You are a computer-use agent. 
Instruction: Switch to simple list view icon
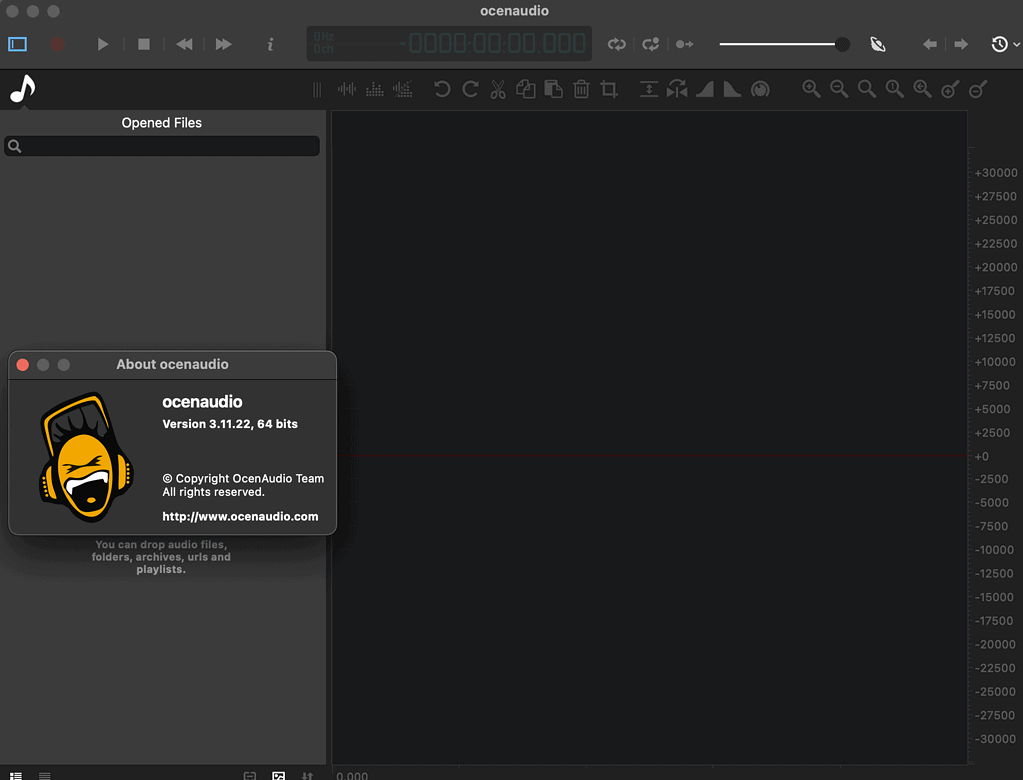(x=44, y=775)
